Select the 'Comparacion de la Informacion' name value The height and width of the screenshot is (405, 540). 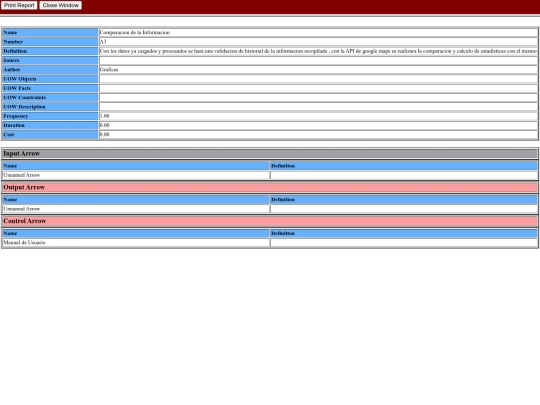tap(135, 32)
